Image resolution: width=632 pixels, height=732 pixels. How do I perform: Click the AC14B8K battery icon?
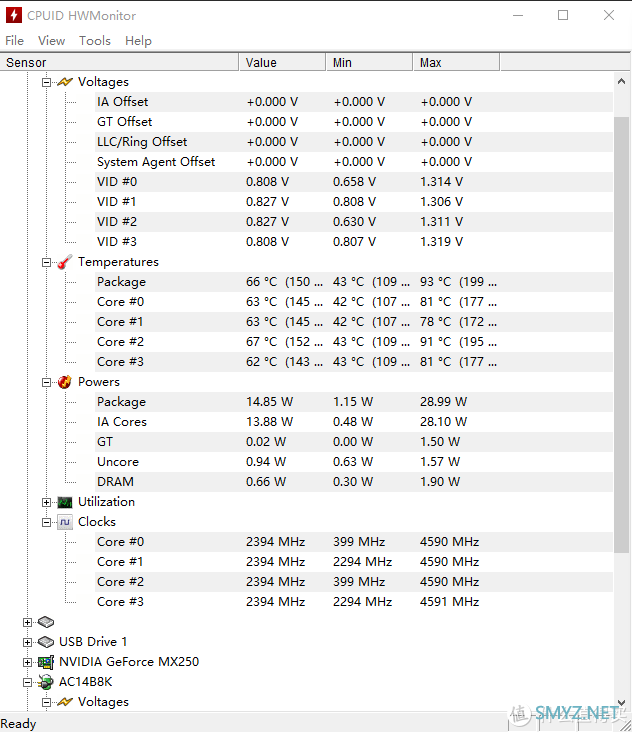click(x=46, y=682)
